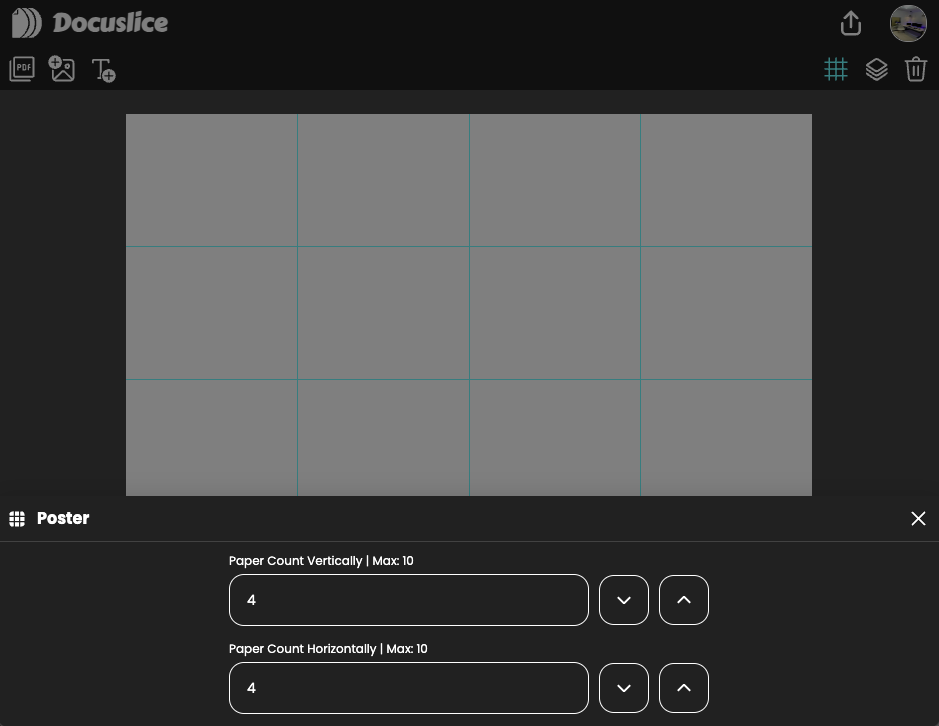Close the Poster panel
The width and height of the screenshot is (939, 726).
coord(918,518)
